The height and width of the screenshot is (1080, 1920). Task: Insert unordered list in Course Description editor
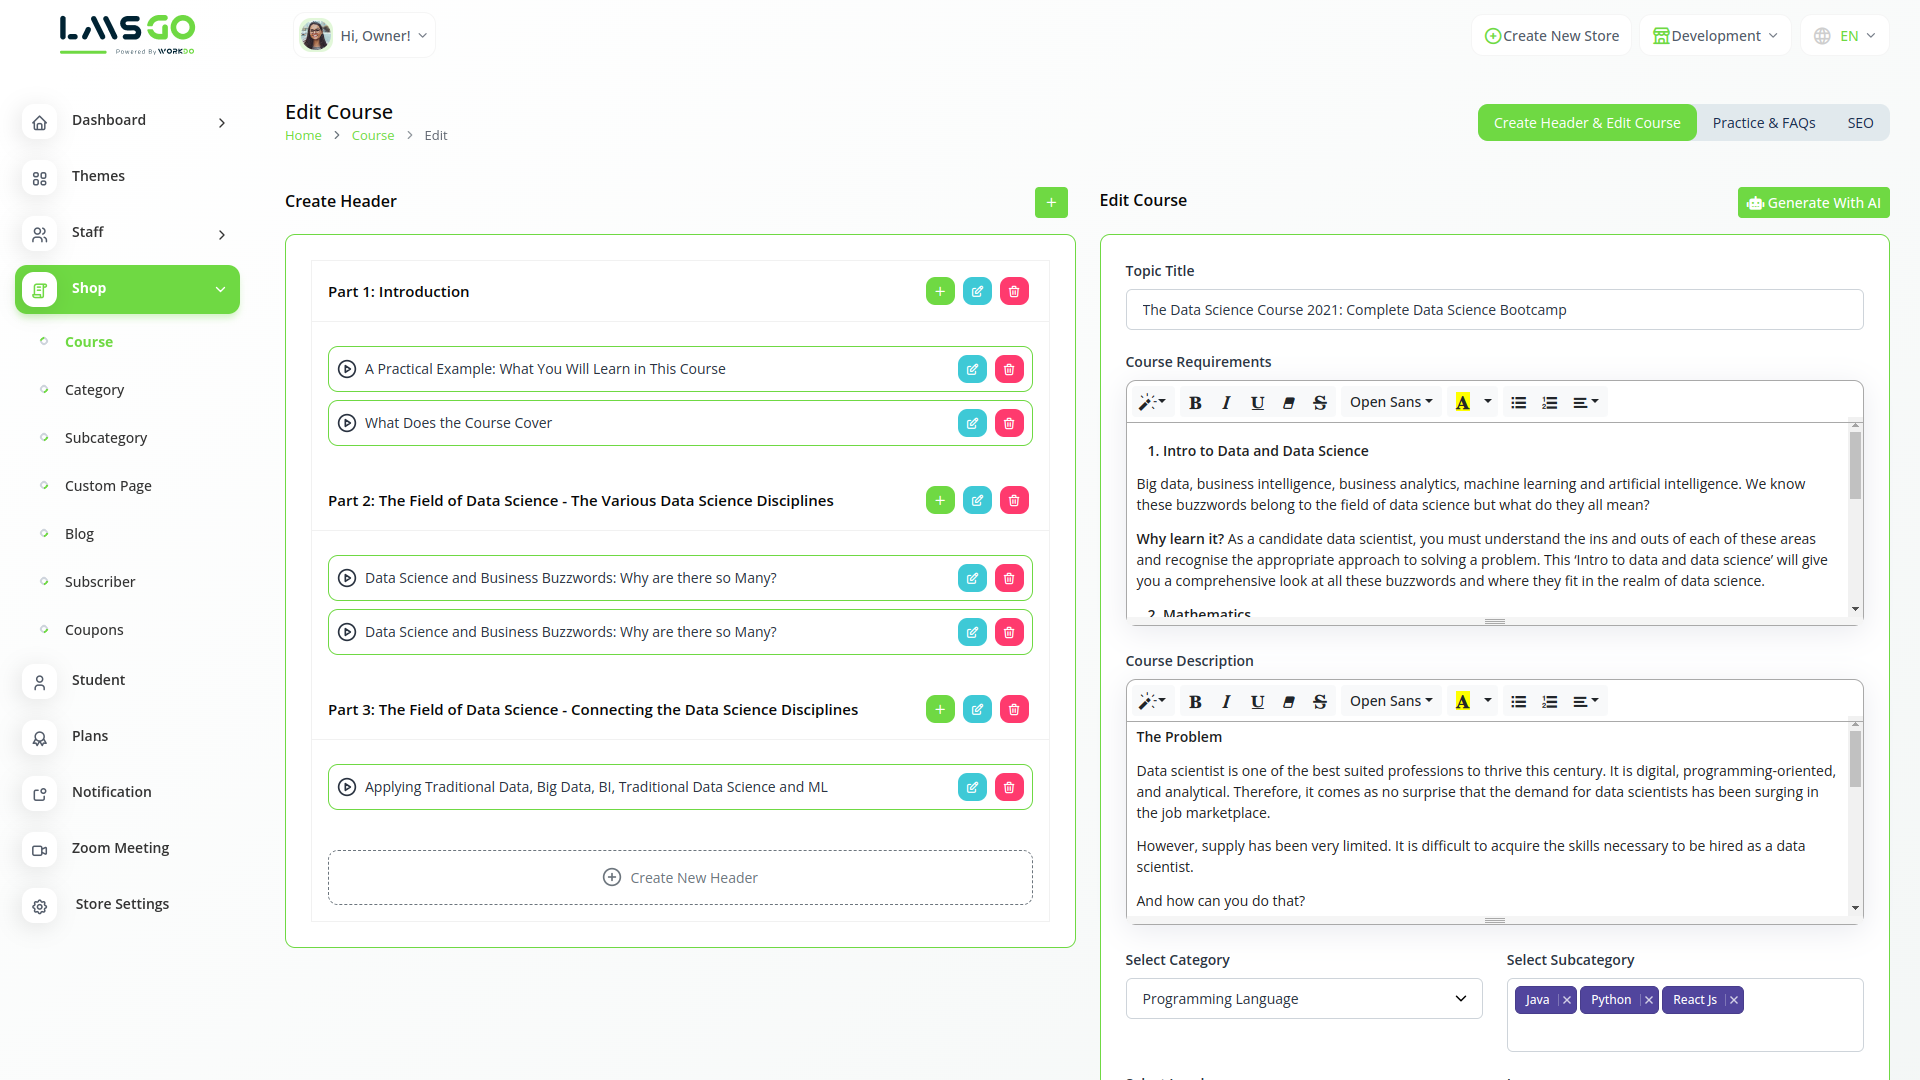[1518, 701]
